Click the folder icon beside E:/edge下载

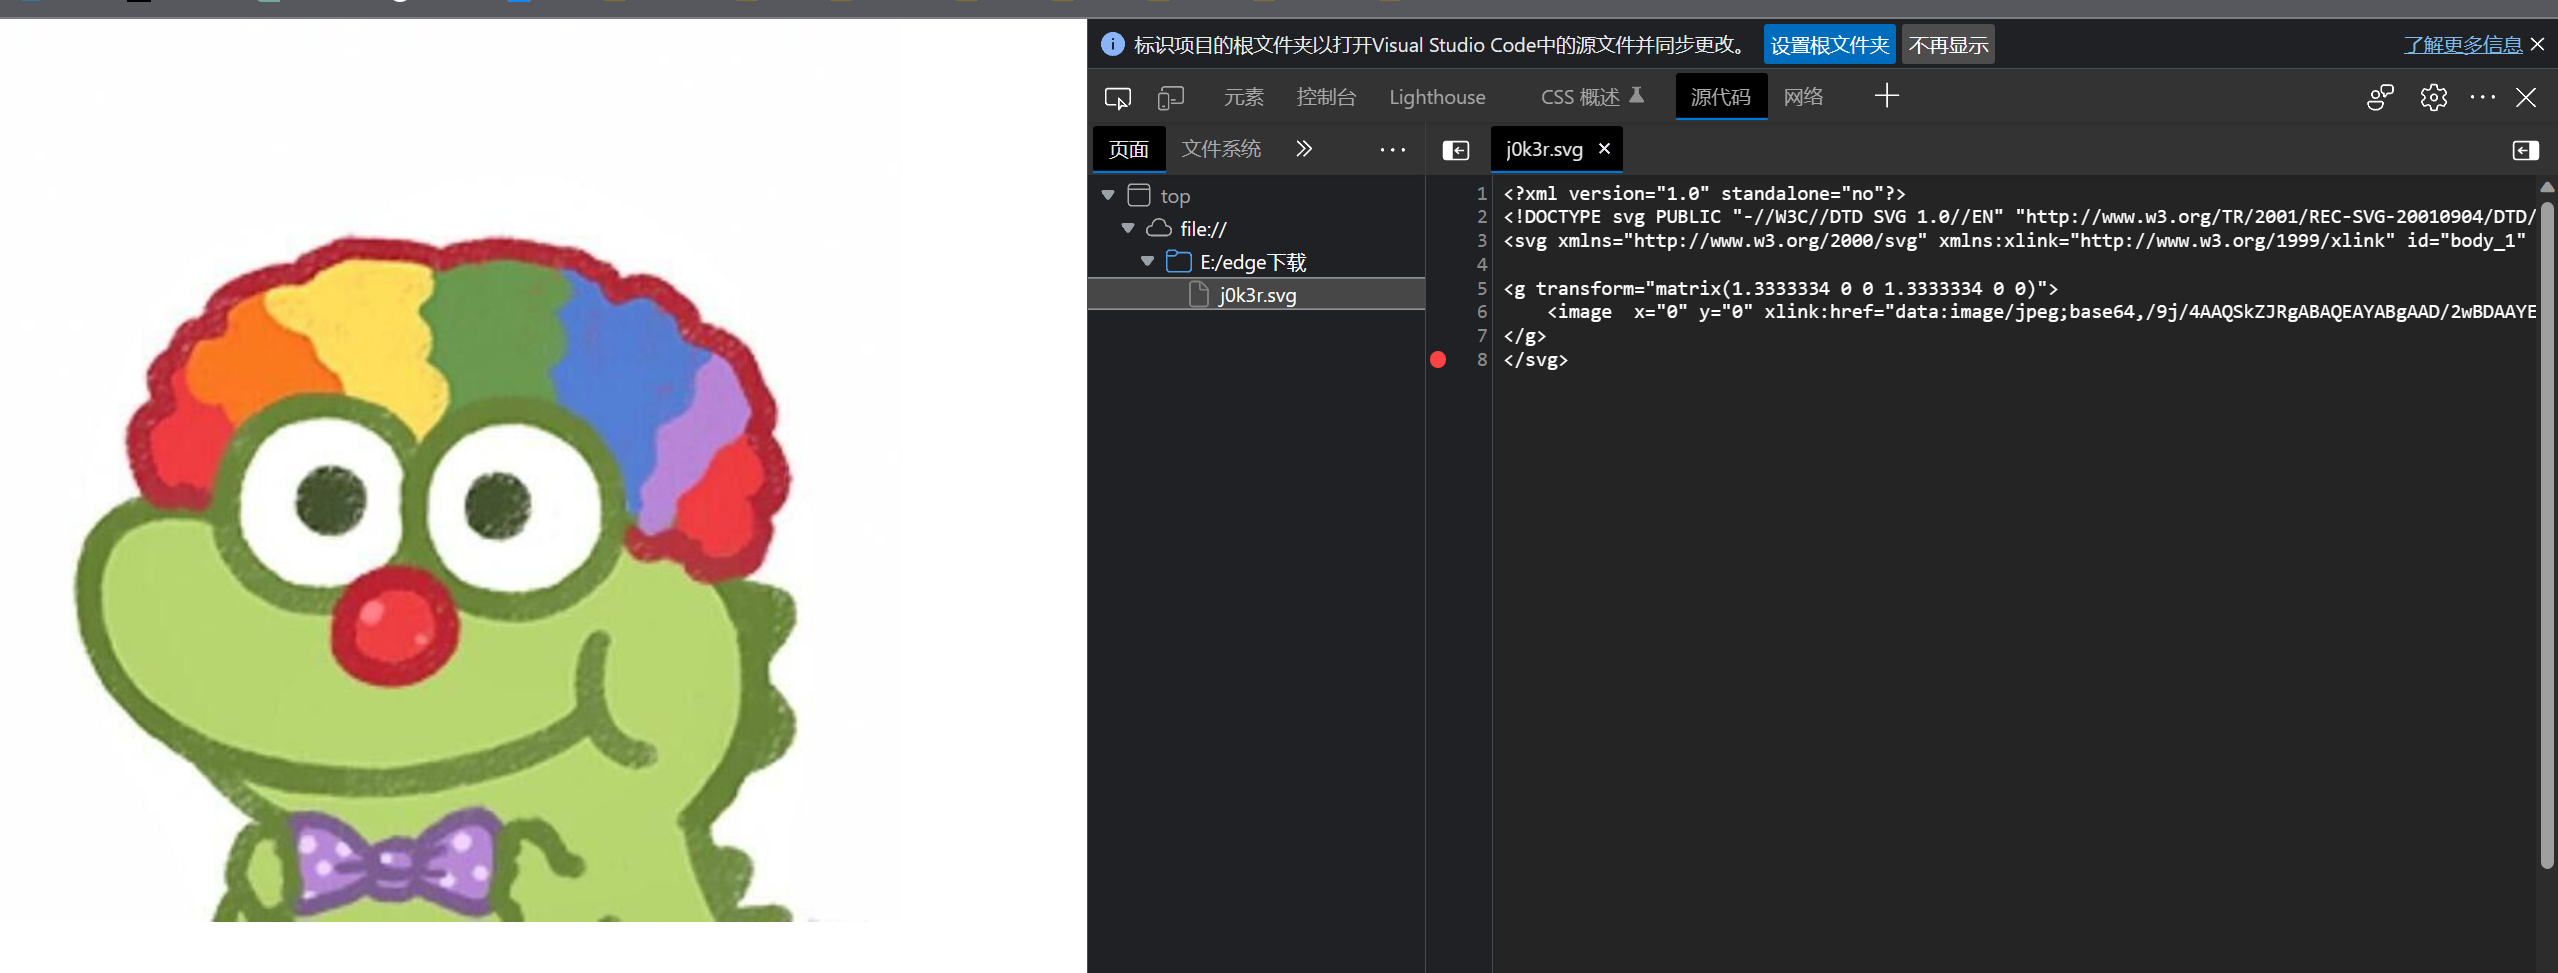[x=1179, y=261]
